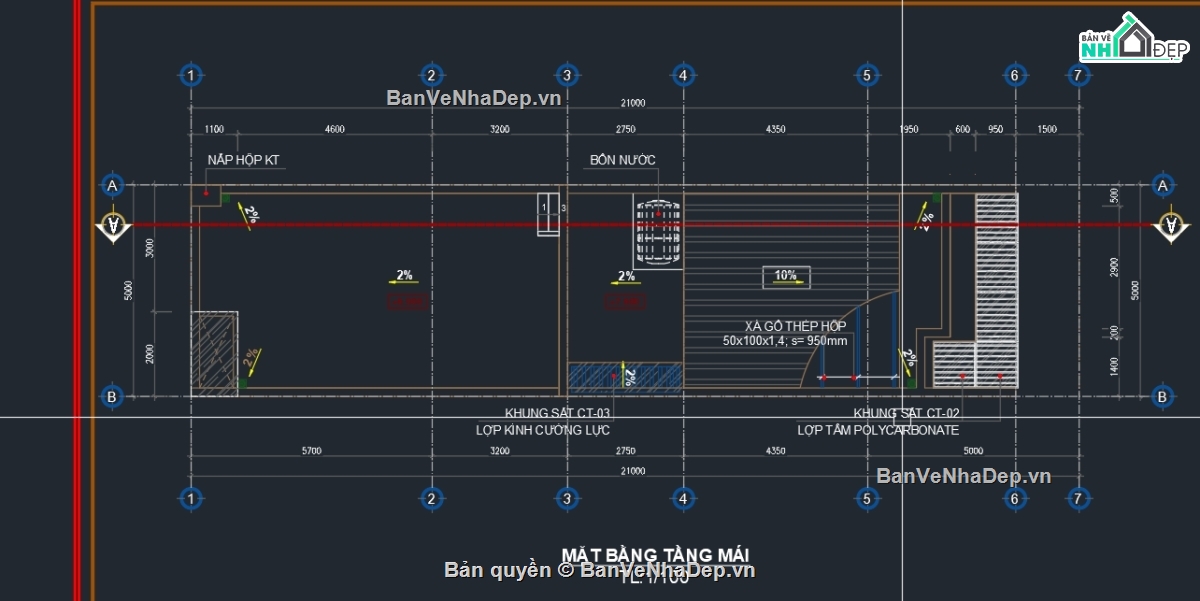Click grid bubble 6 above the plan

click(x=1014, y=75)
